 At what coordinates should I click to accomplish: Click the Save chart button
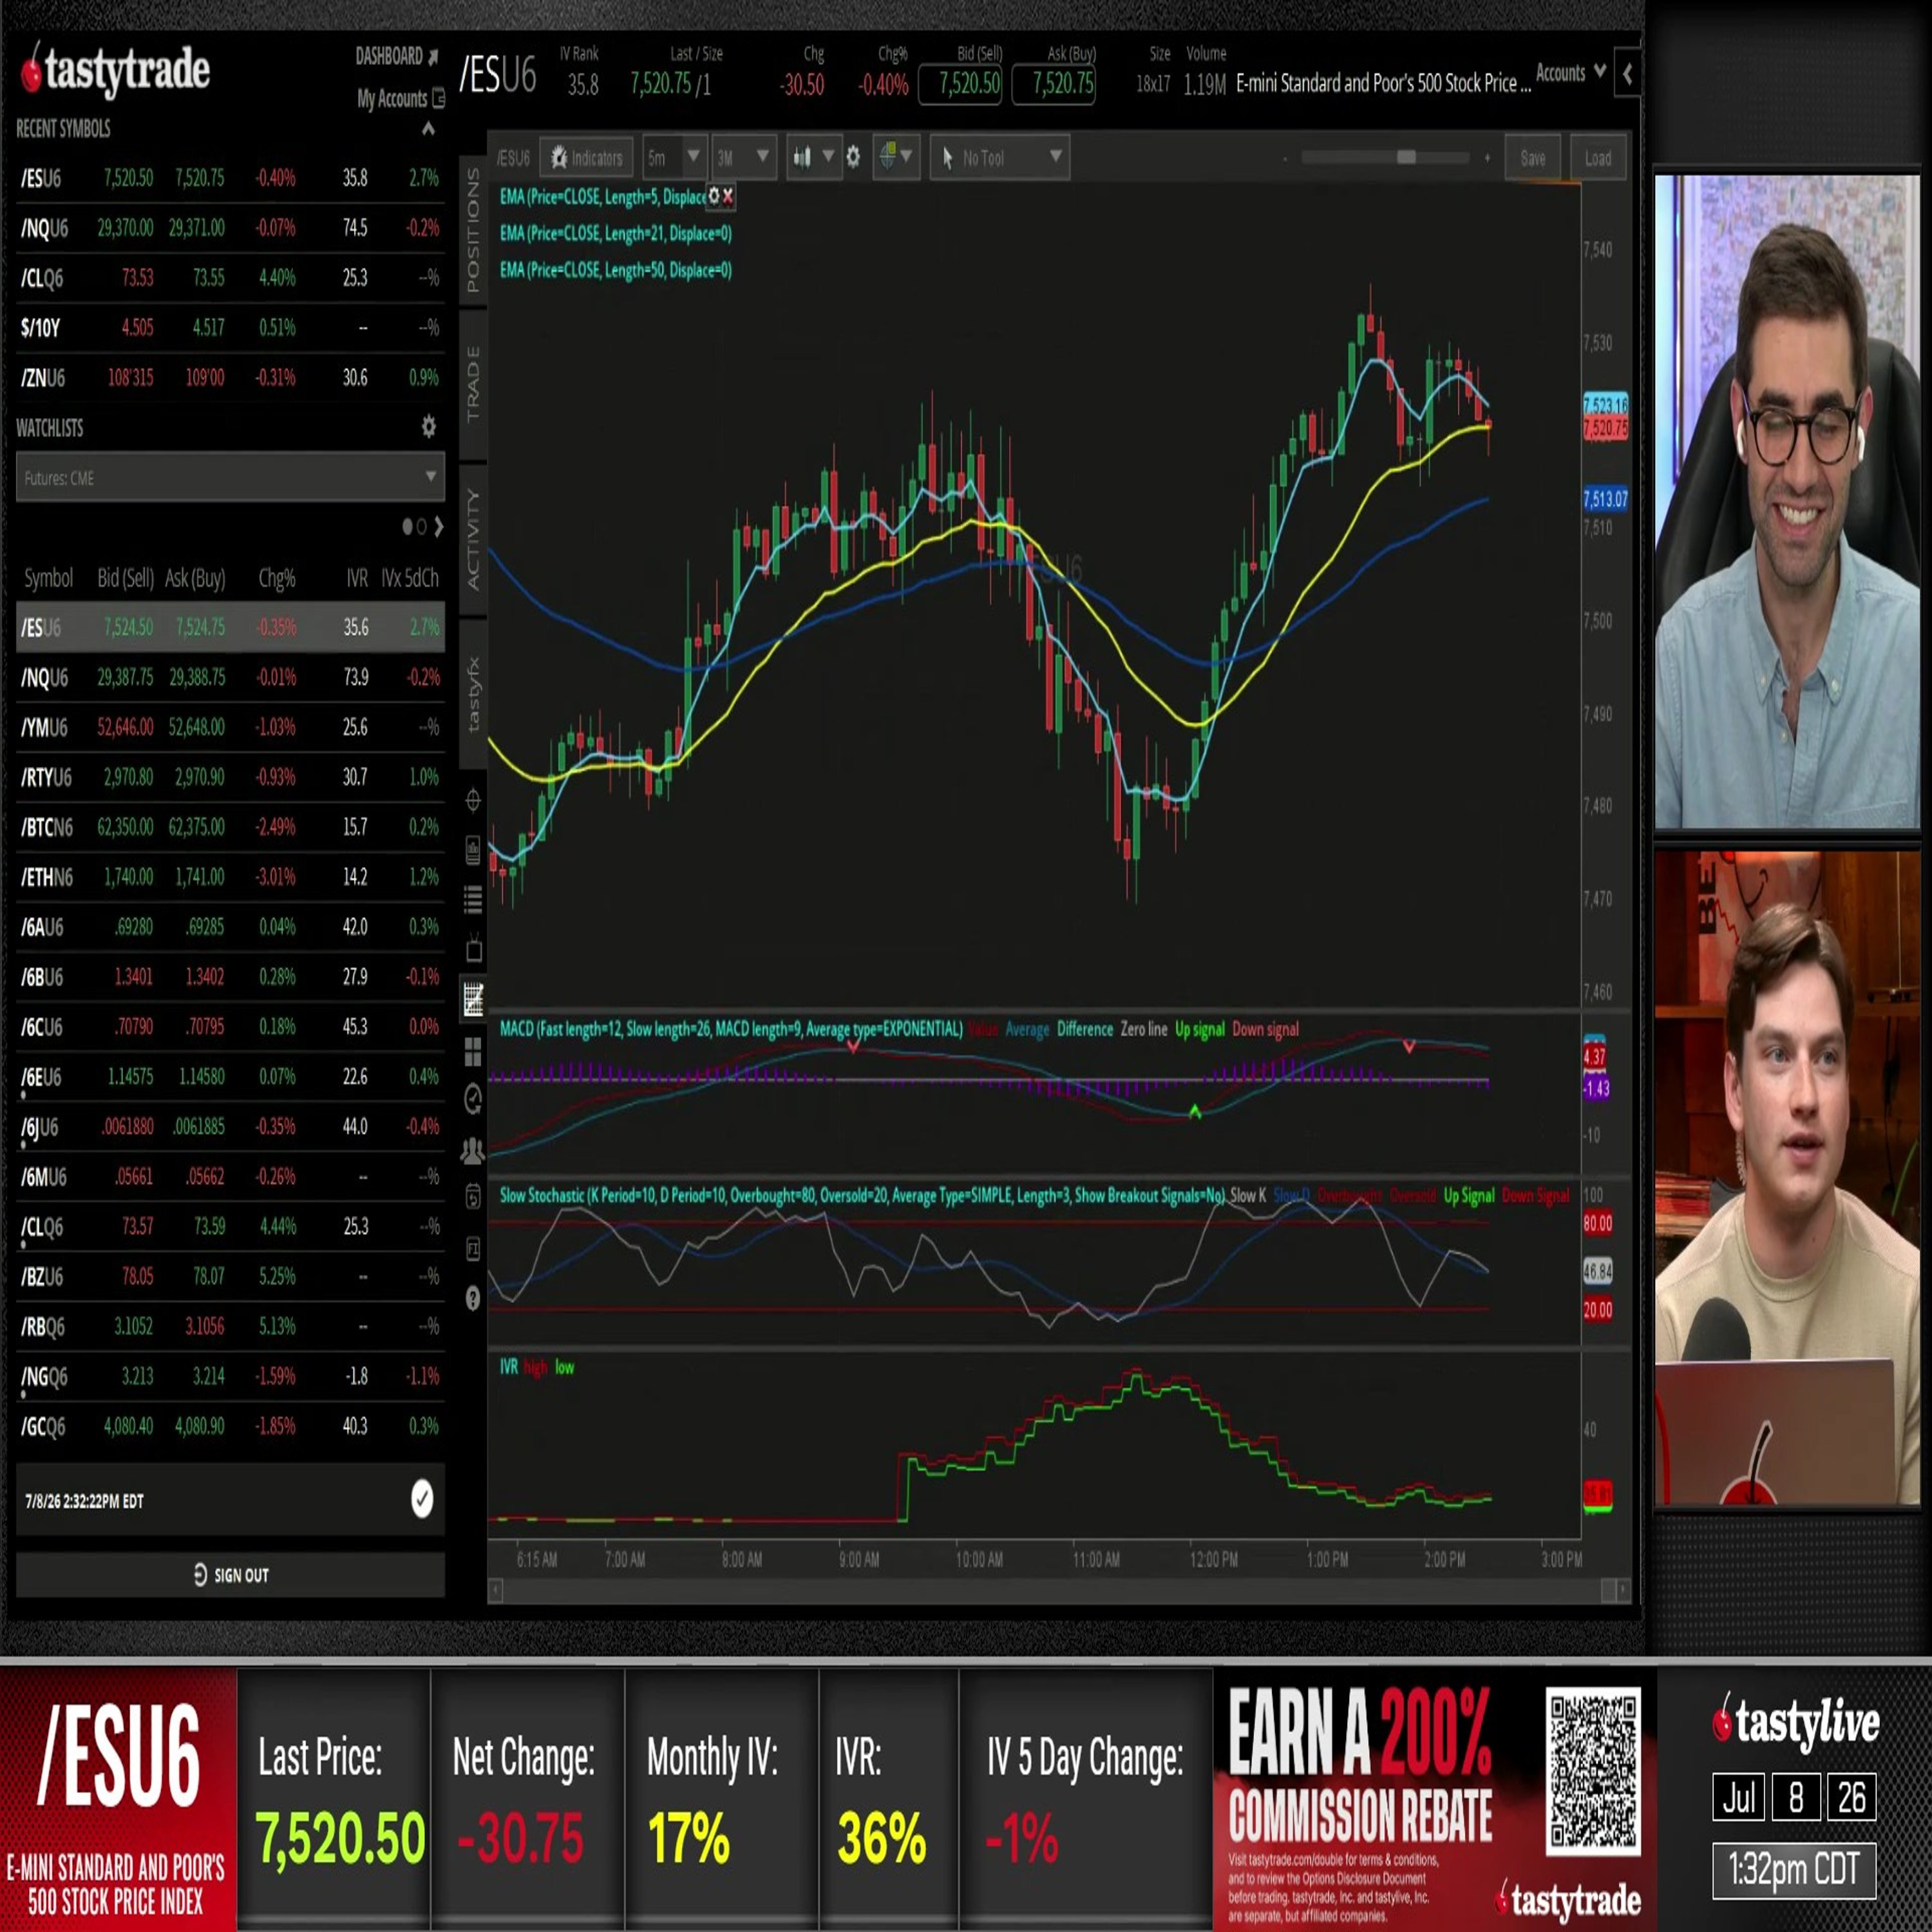[x=1533, y=158]
